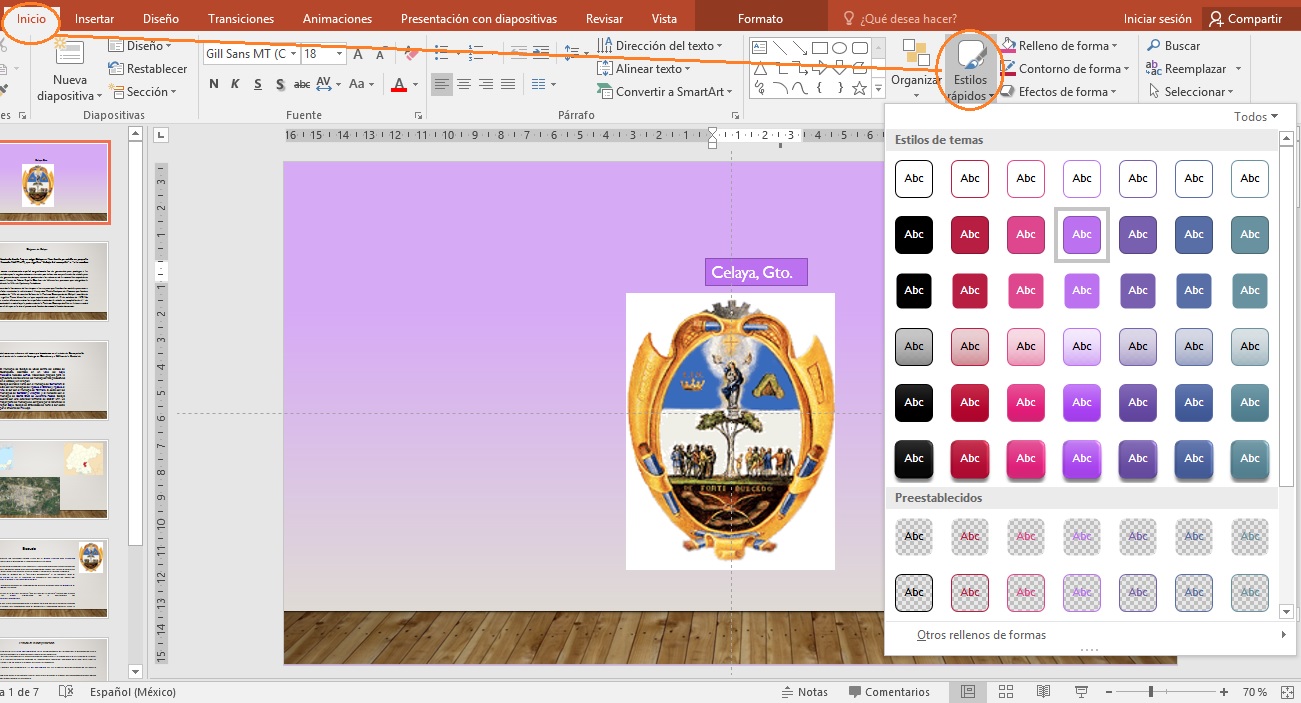Open the Todos filter dropdown in gallery

(x=1256, y=117)
